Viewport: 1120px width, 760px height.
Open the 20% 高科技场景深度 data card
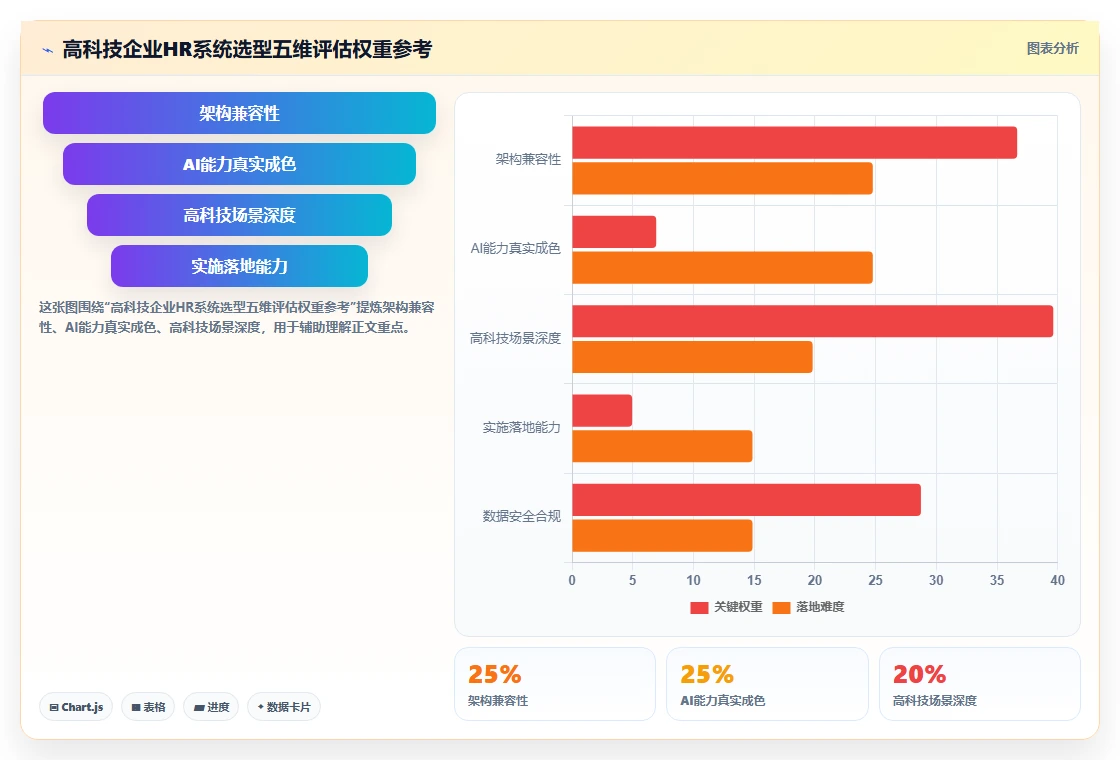tap(979, 684)
